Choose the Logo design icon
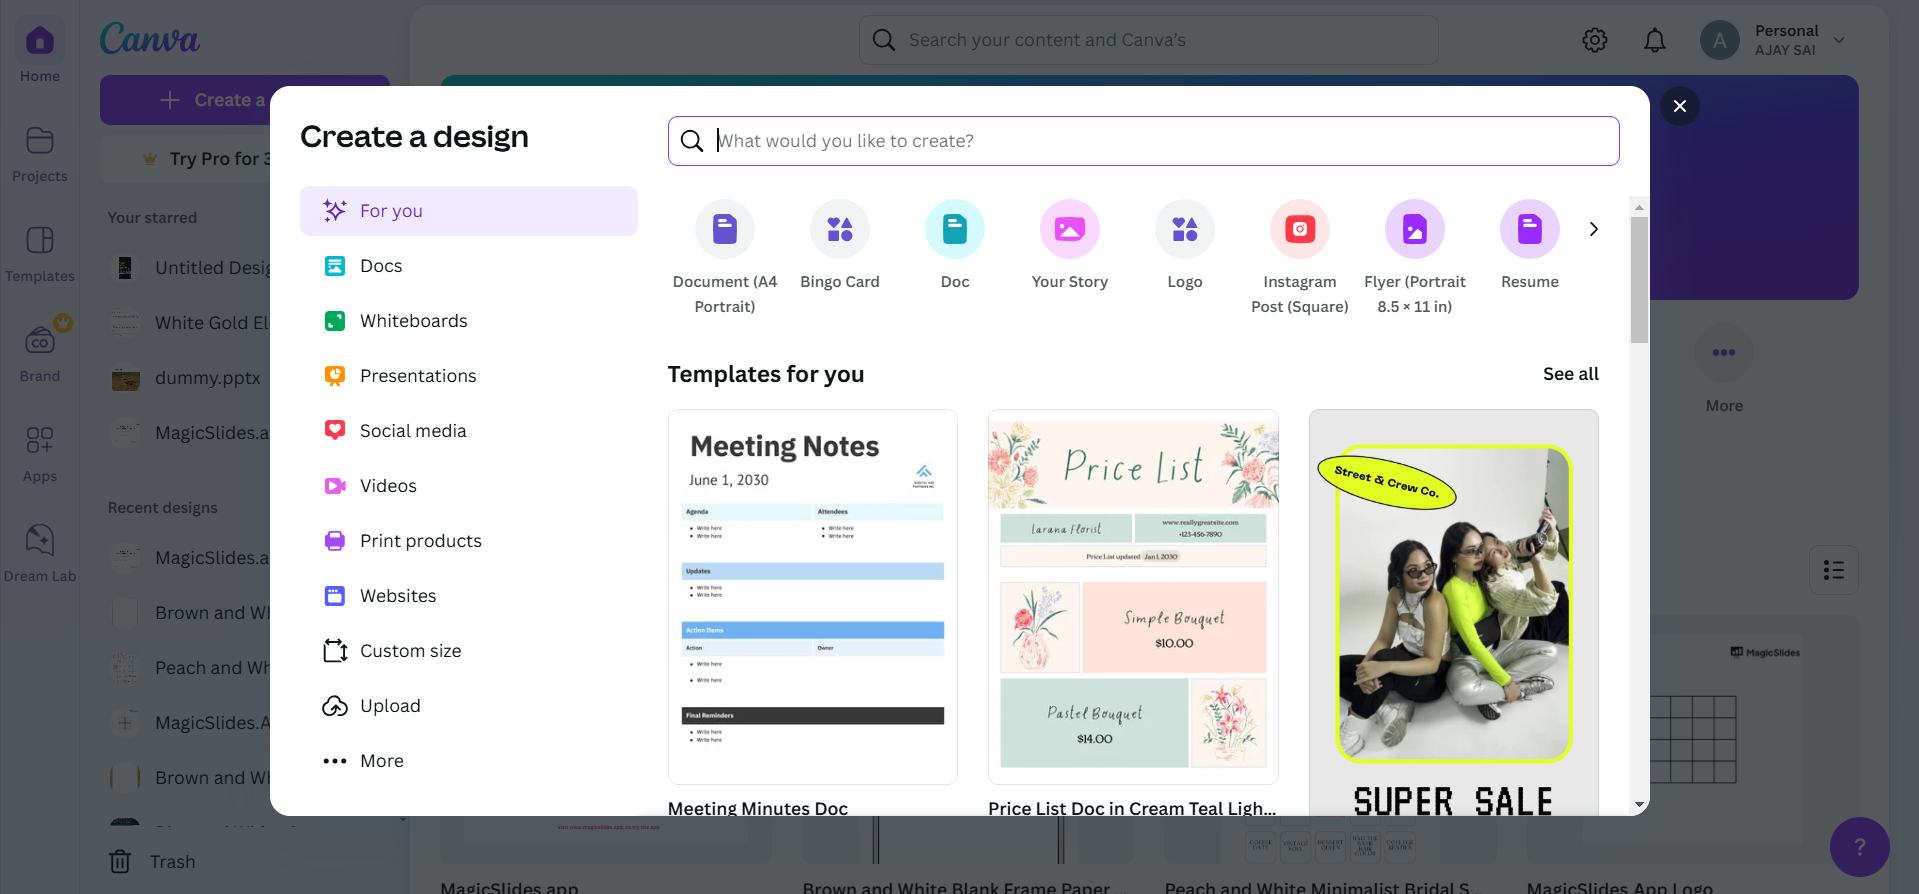1919x894 pixels. 1185,229
